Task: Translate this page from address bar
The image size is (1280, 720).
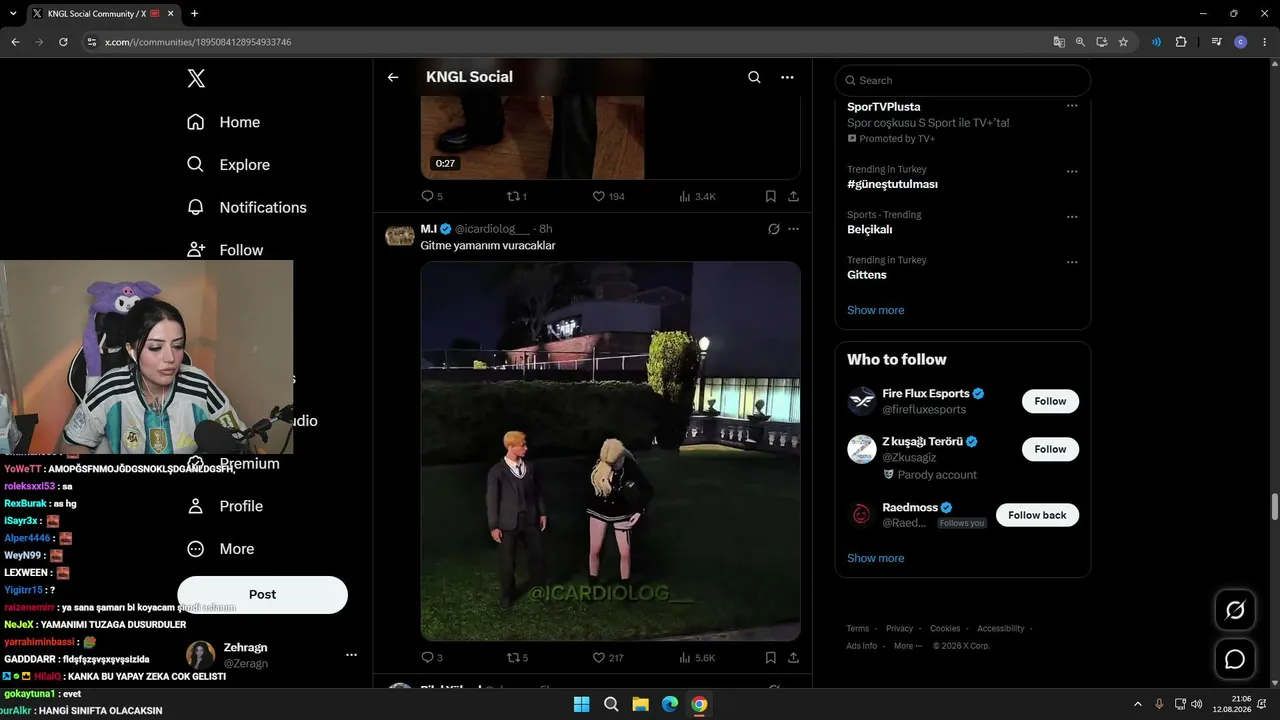Action: pos(1059,42)
